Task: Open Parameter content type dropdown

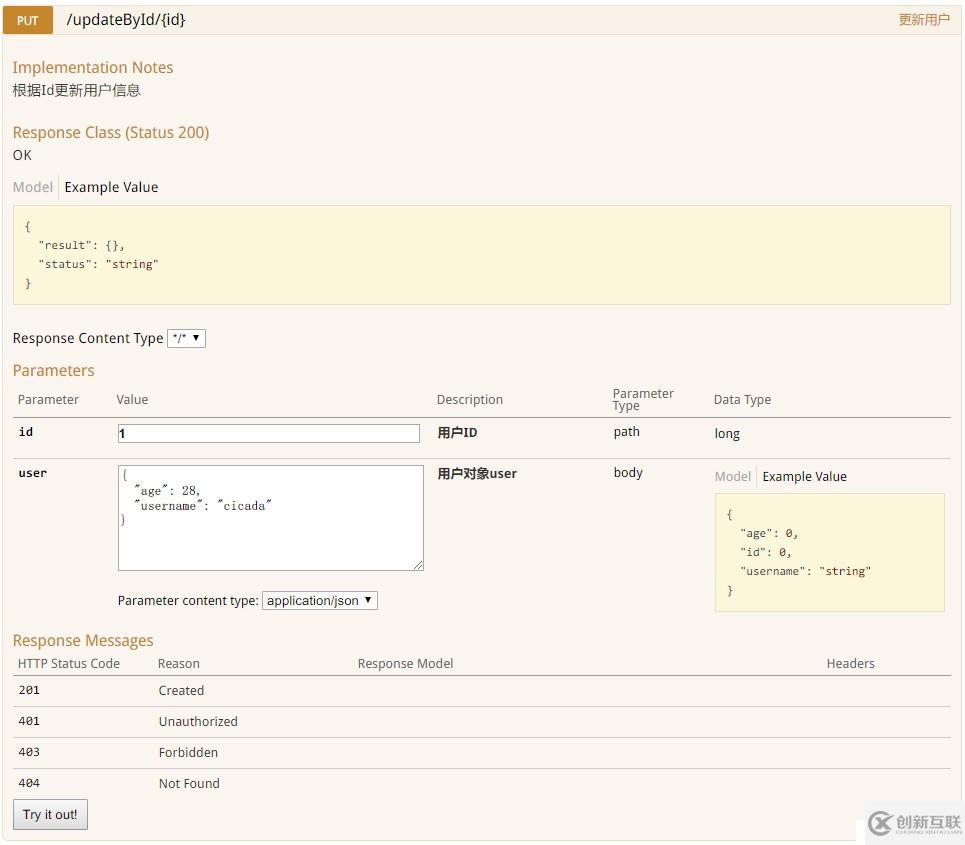Action: pyautogui.click(x=319, y=600)
